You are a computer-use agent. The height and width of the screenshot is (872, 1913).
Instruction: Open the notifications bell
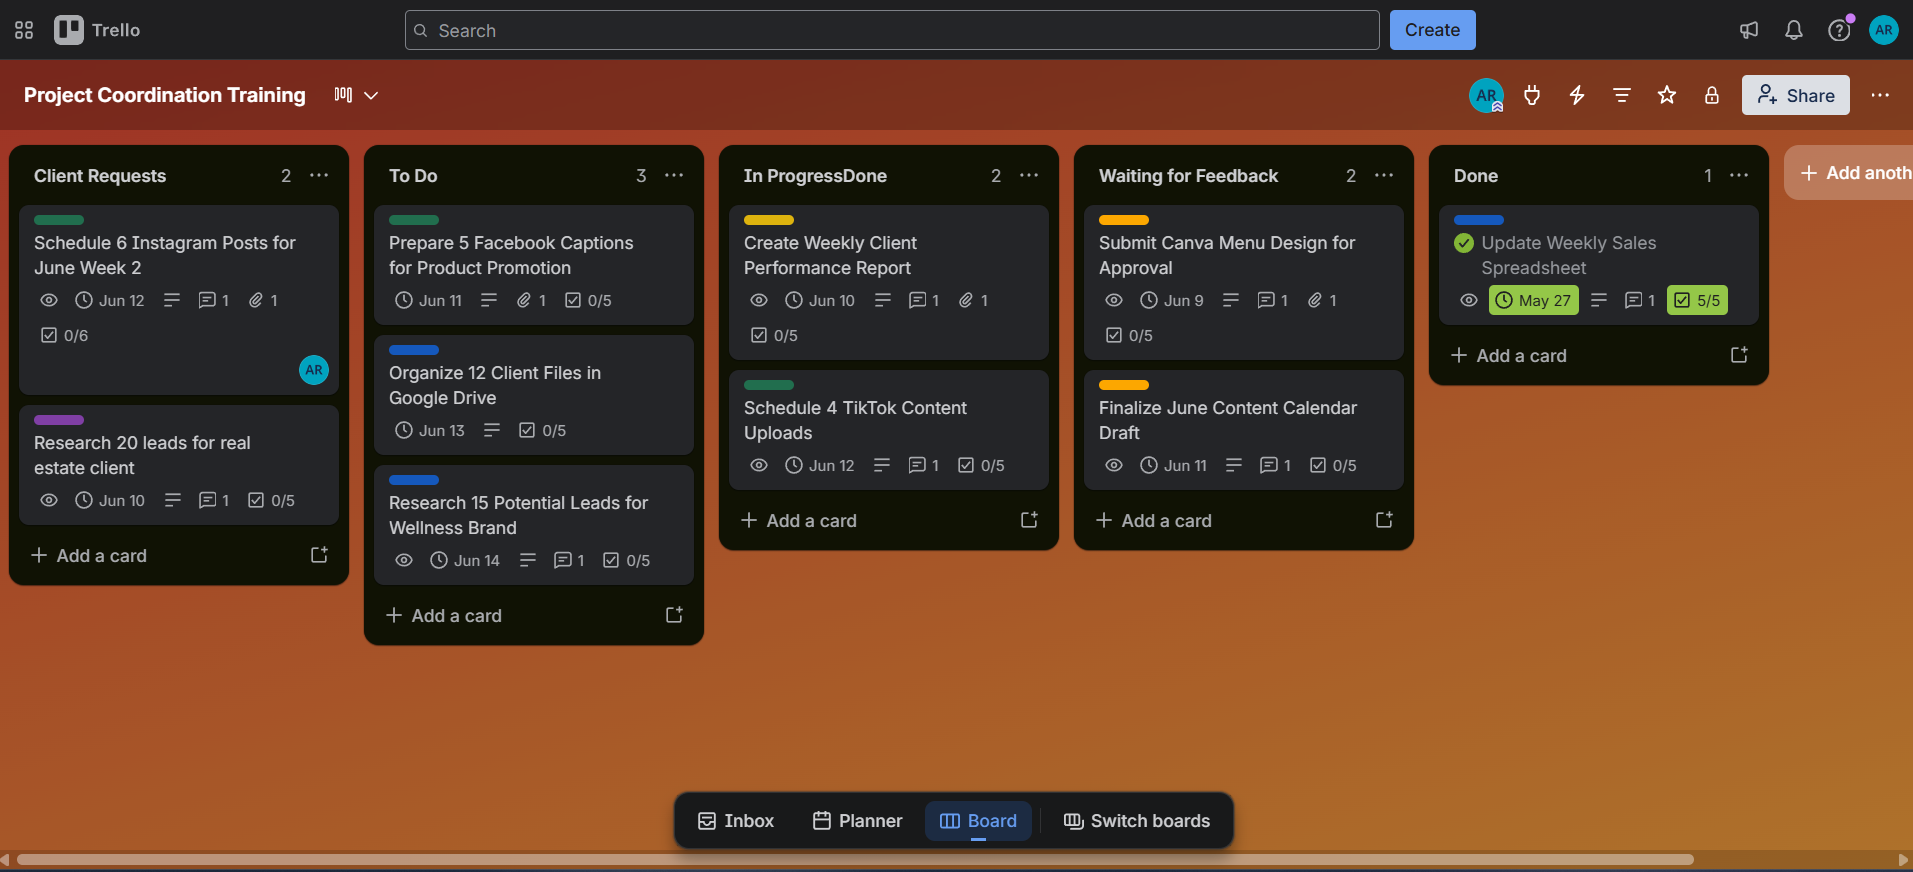(1794, 30)
